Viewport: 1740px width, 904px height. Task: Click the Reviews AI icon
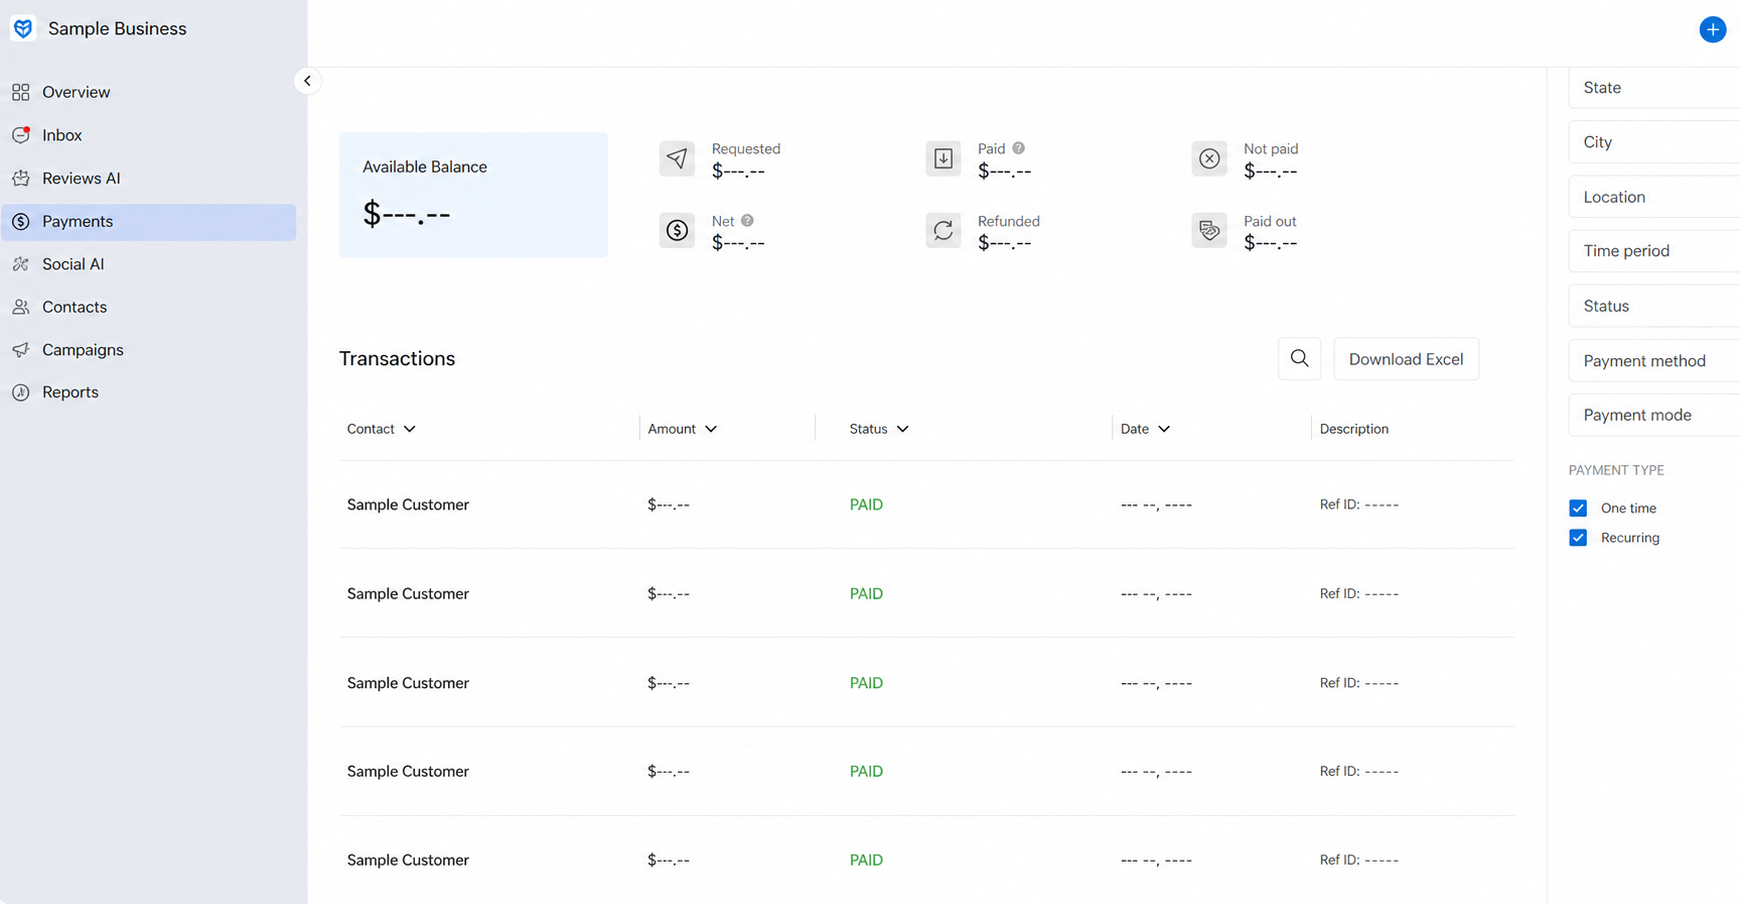pos(21,178)
